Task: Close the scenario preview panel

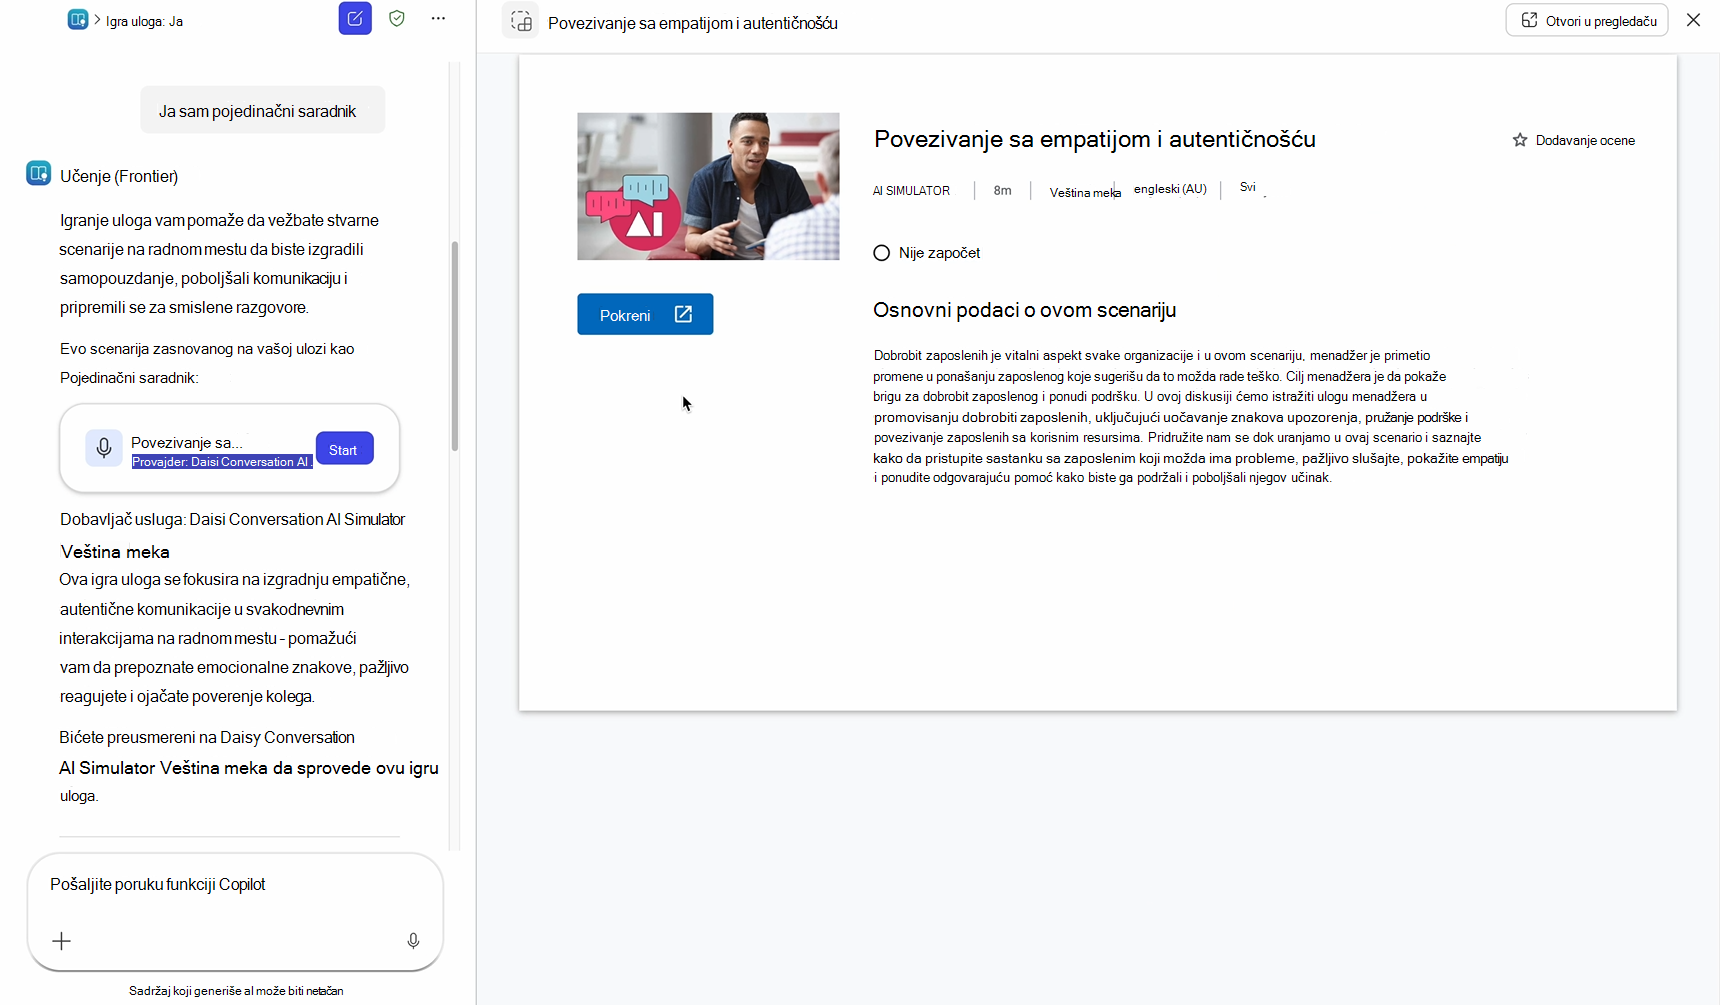Action: point(1693,20)
